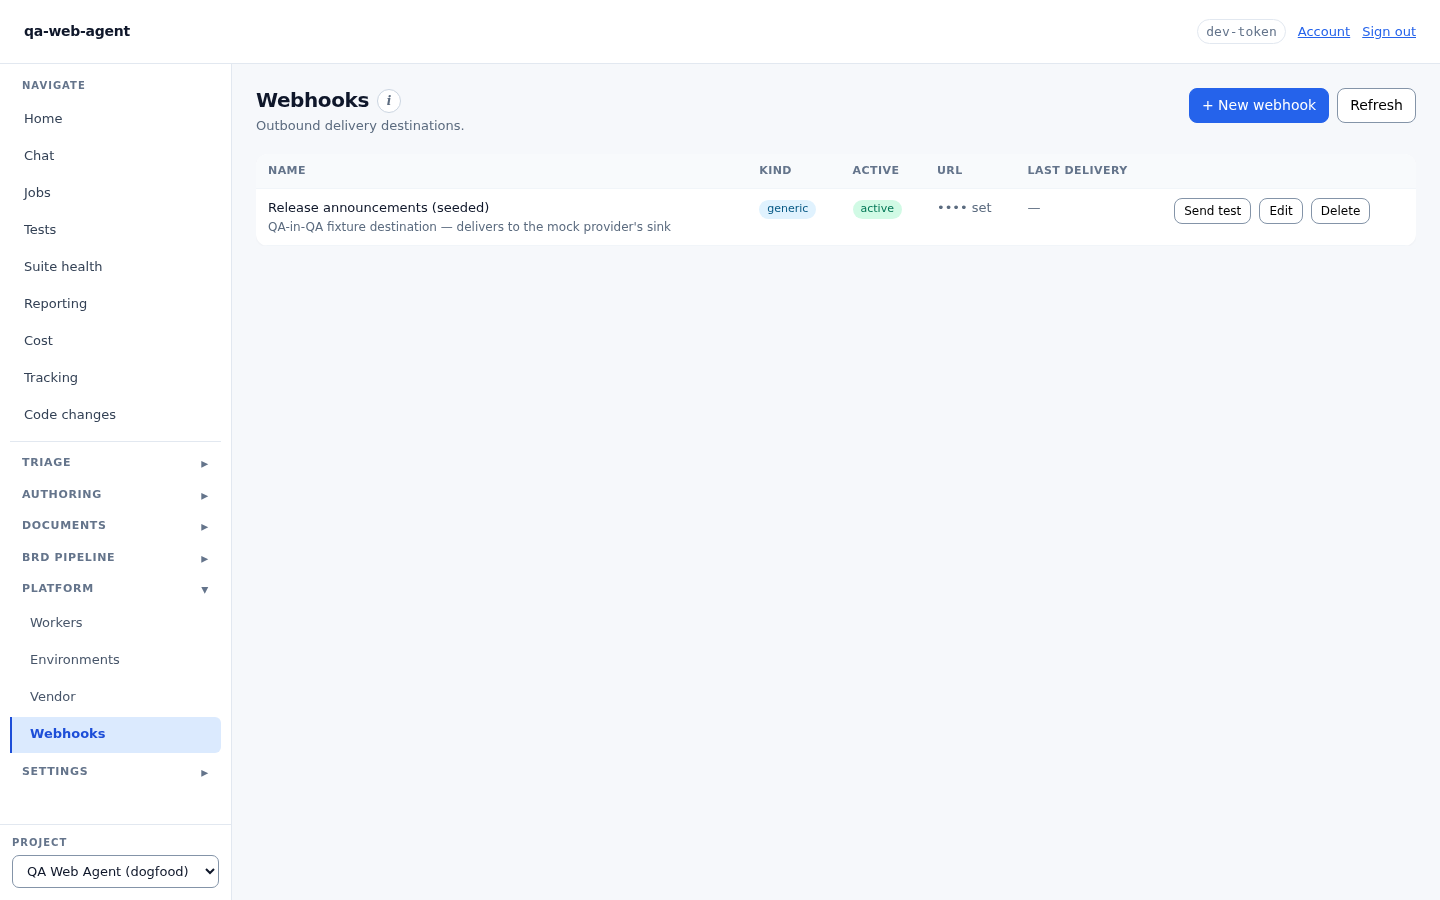Refresh the webhooks list
Viewport: 1440px width, 900px height.
(1376, 106)
